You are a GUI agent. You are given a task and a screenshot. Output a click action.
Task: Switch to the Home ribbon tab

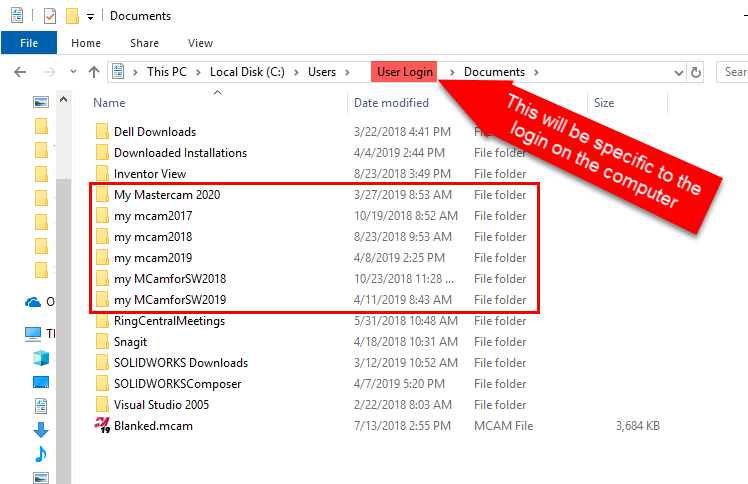tap(86, 43)
